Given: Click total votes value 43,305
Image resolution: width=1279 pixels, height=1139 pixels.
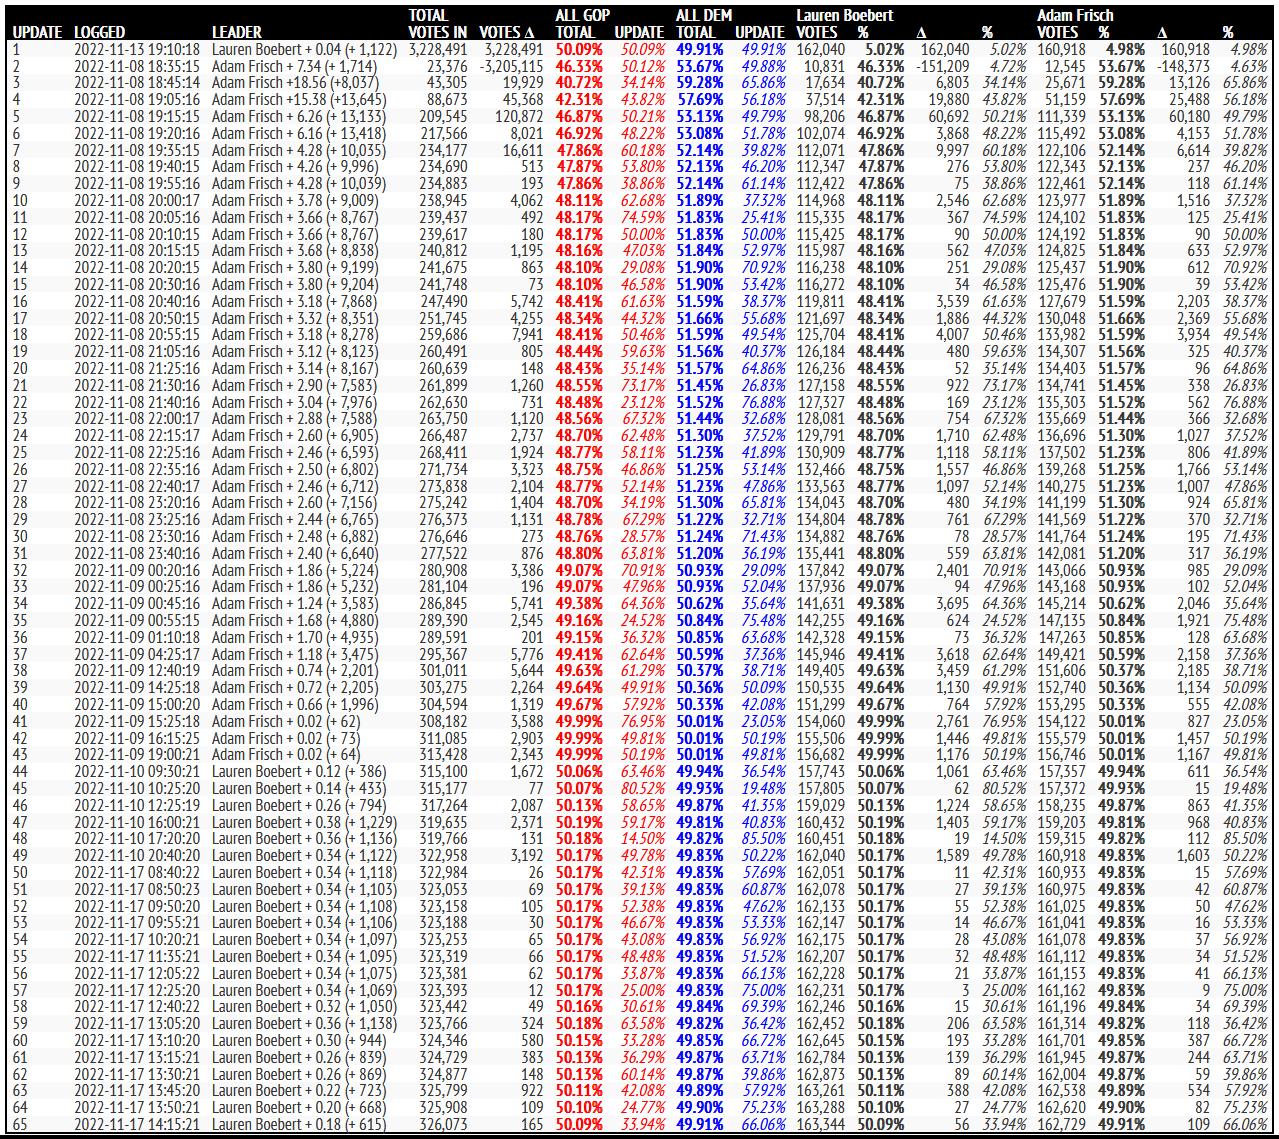Looking at the screenshot, I should coord(446,83).
